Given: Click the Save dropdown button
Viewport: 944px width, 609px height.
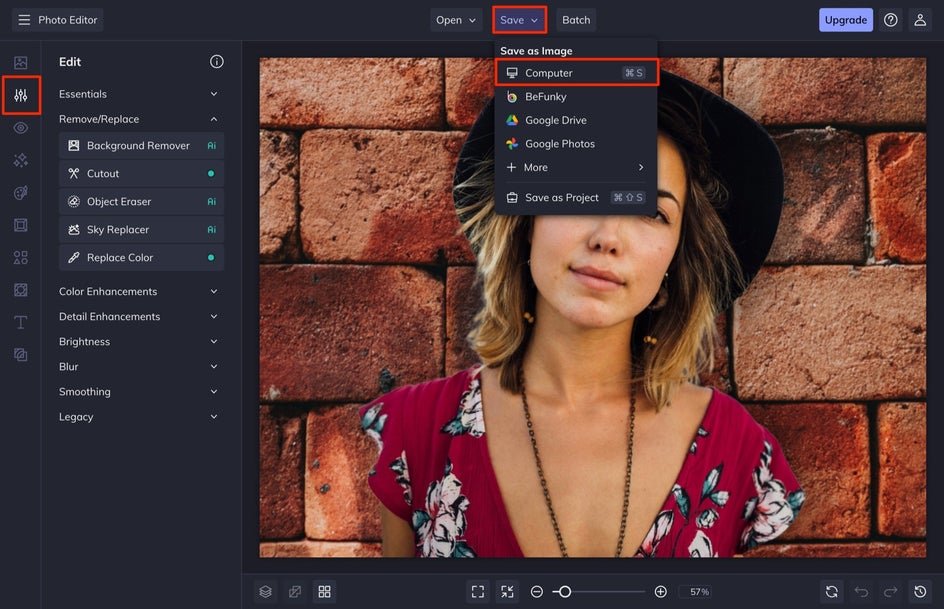Looking at the screenshot, I should 520,20.
